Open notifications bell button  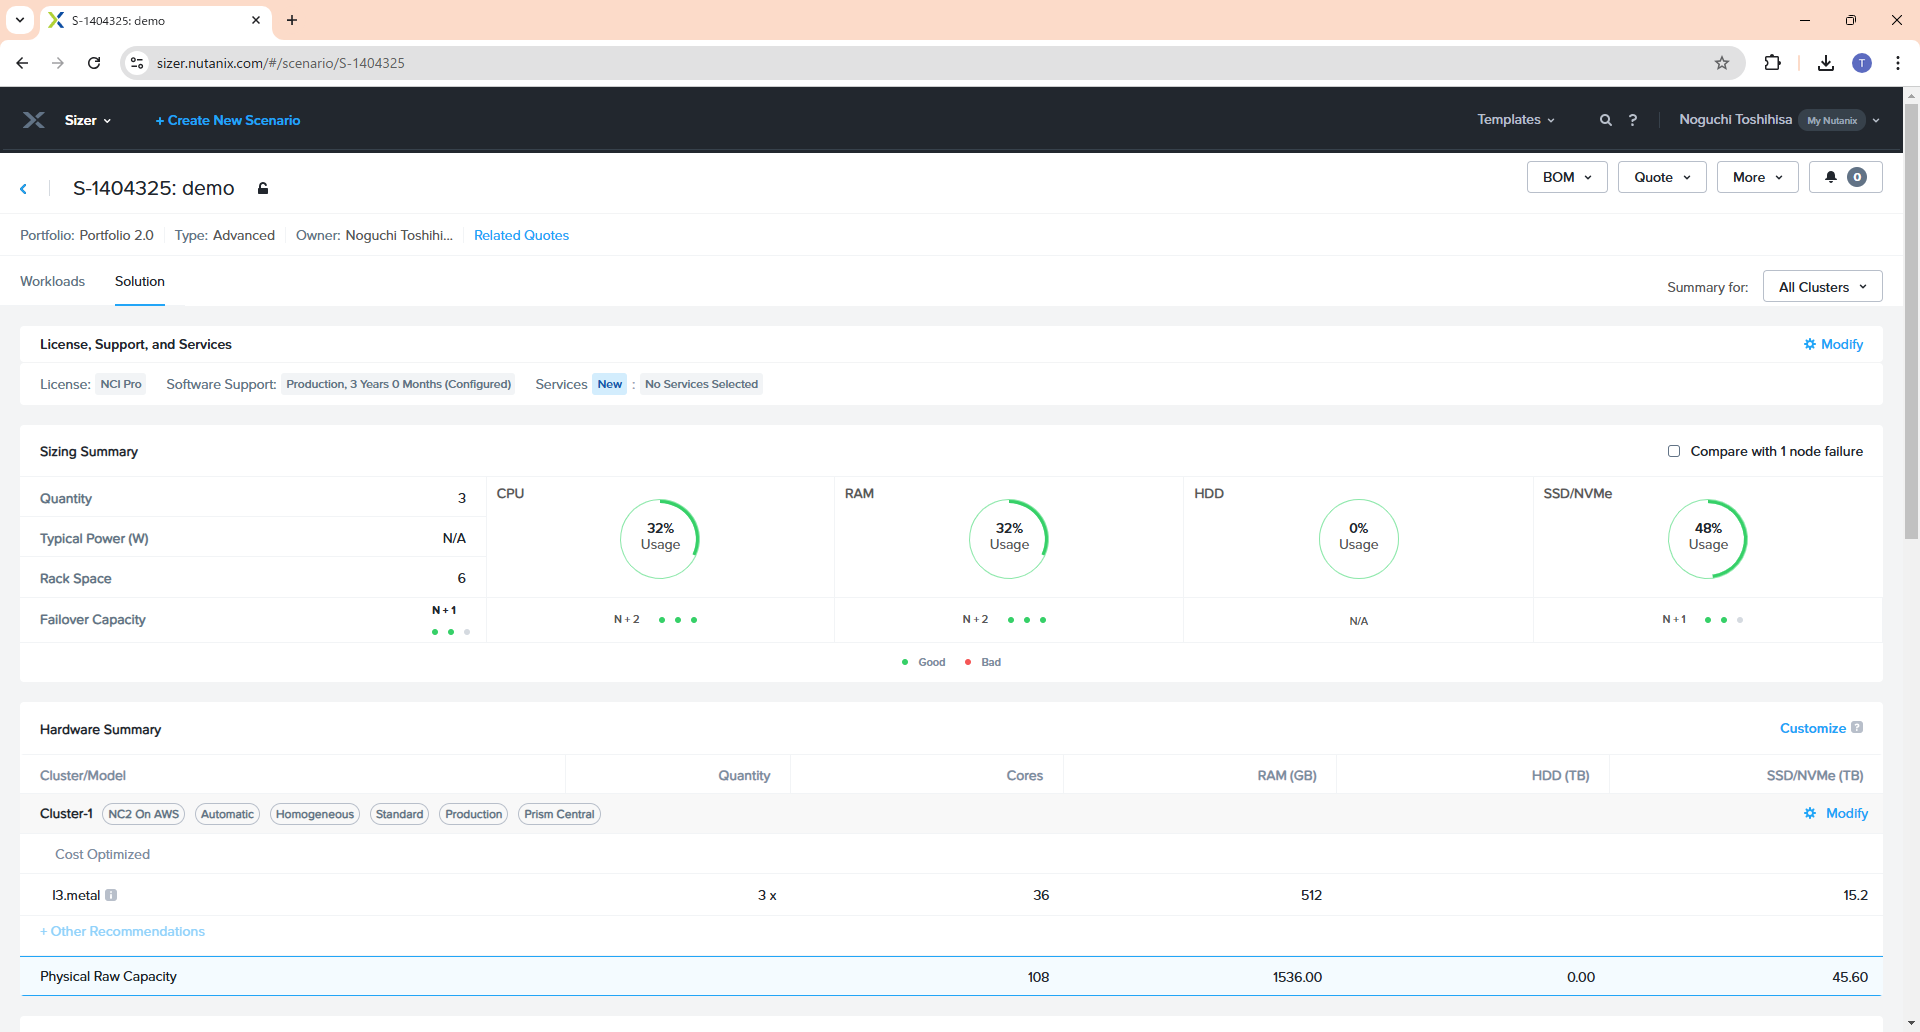1846,177
